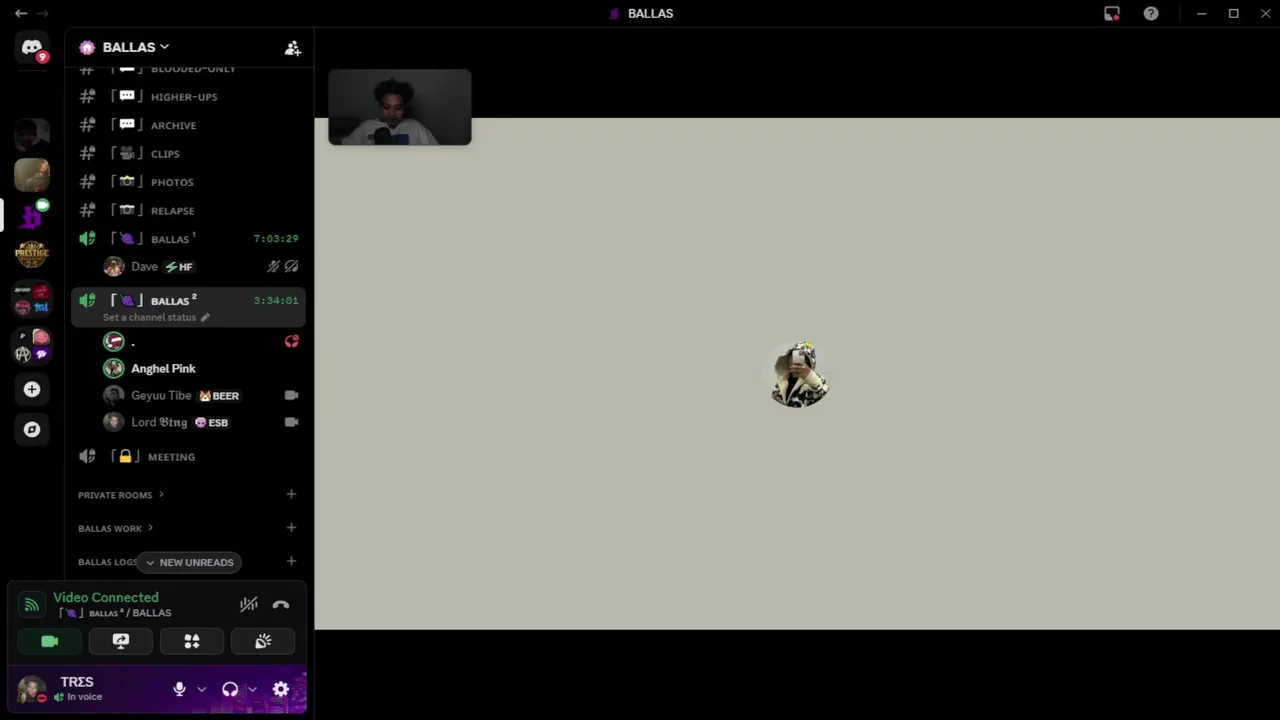1280x720 pixels.
Task: Open input device options arrow beside microphone
Action: [x=201, y=689]
